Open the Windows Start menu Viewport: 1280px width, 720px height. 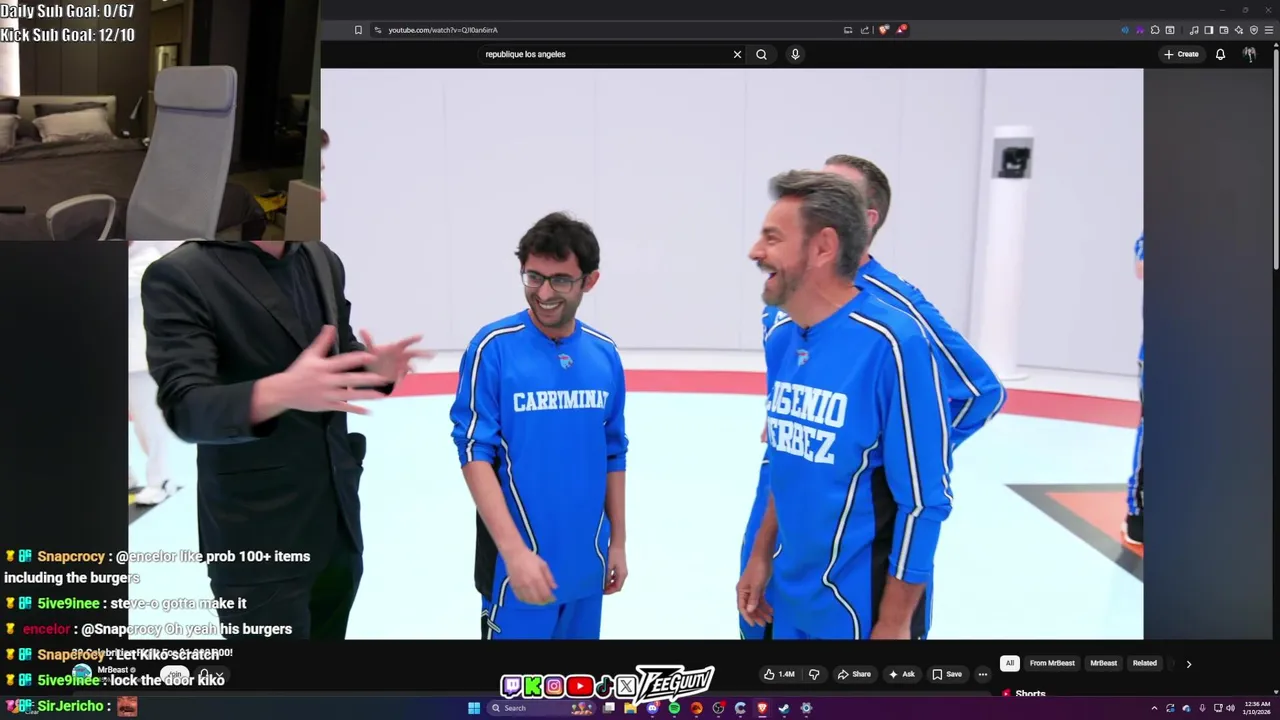[474, 708]
